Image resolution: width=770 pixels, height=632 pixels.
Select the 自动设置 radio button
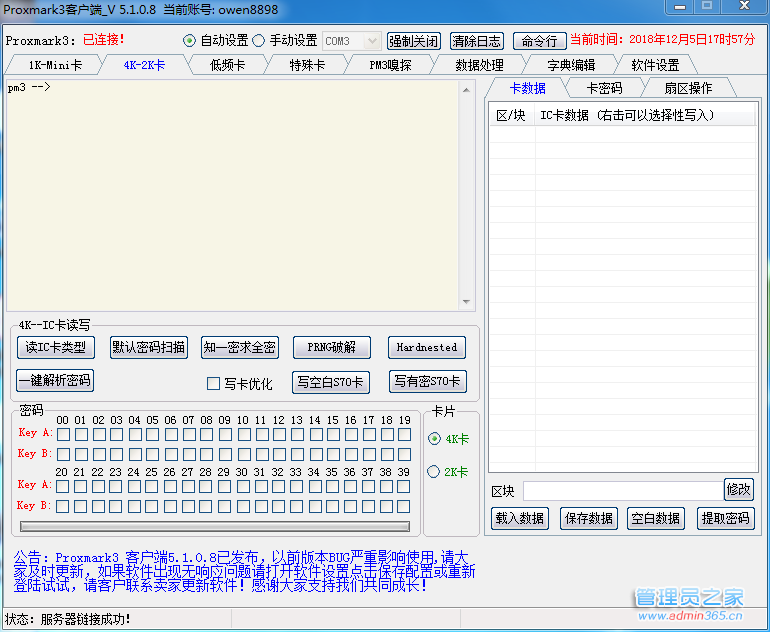[189, 41]
